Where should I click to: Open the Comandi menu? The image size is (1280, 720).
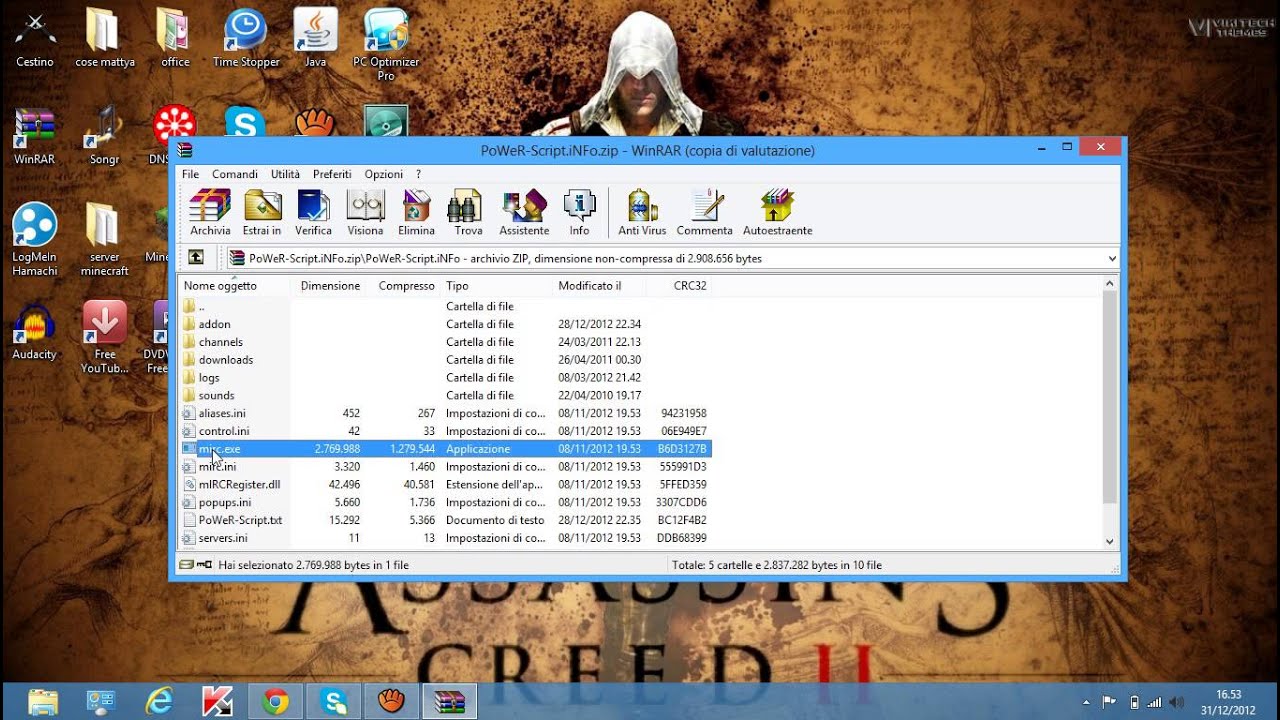coord(235,174)
